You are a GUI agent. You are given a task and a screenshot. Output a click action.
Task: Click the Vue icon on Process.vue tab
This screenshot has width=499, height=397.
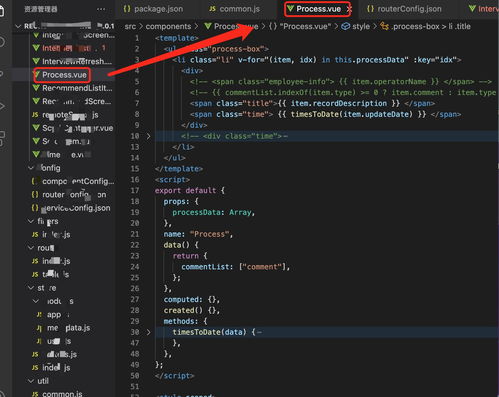tap(290, 9)
